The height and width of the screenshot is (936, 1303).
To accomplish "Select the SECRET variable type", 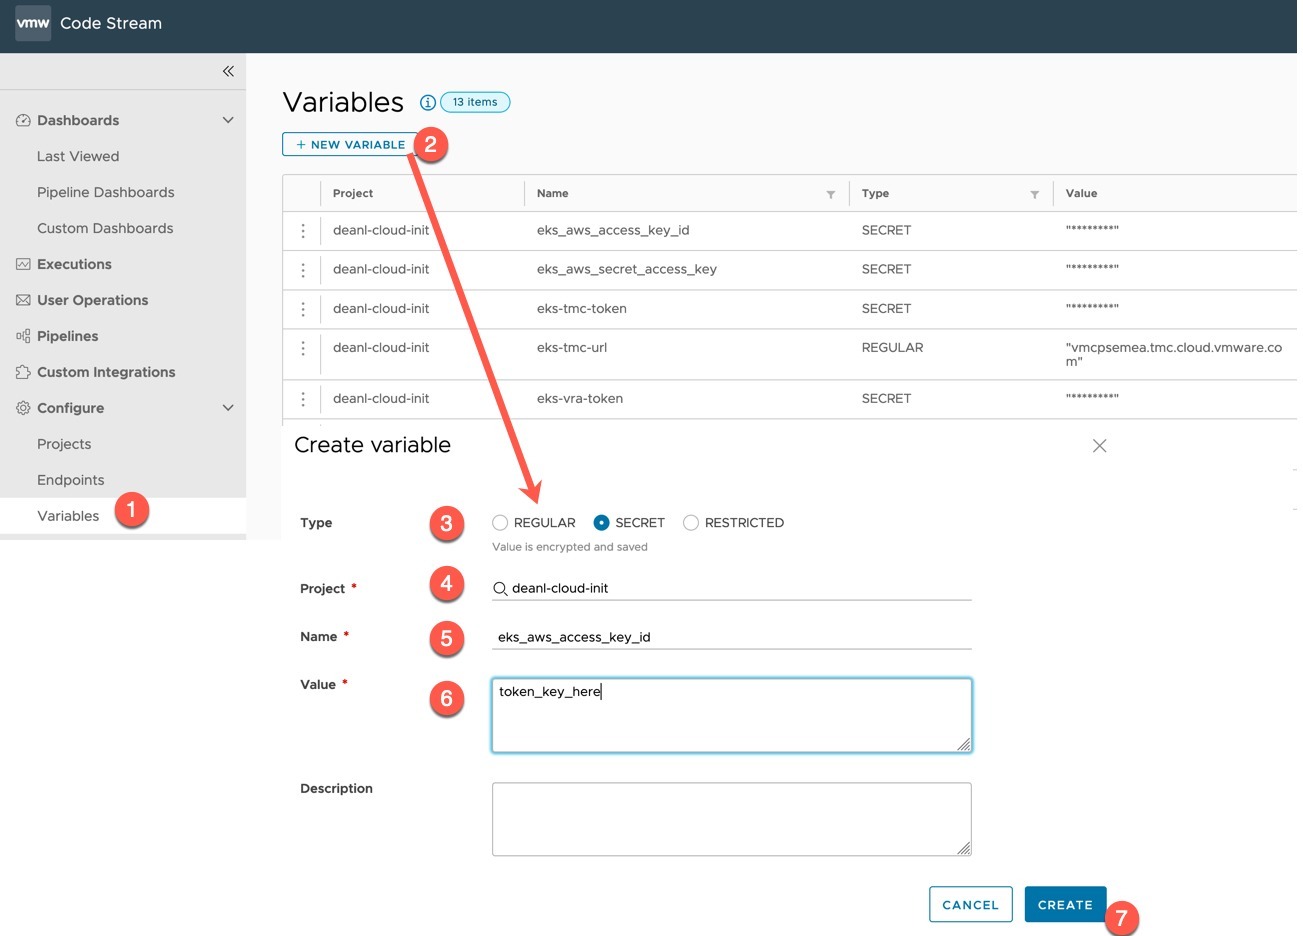I will tap(601, 523).
